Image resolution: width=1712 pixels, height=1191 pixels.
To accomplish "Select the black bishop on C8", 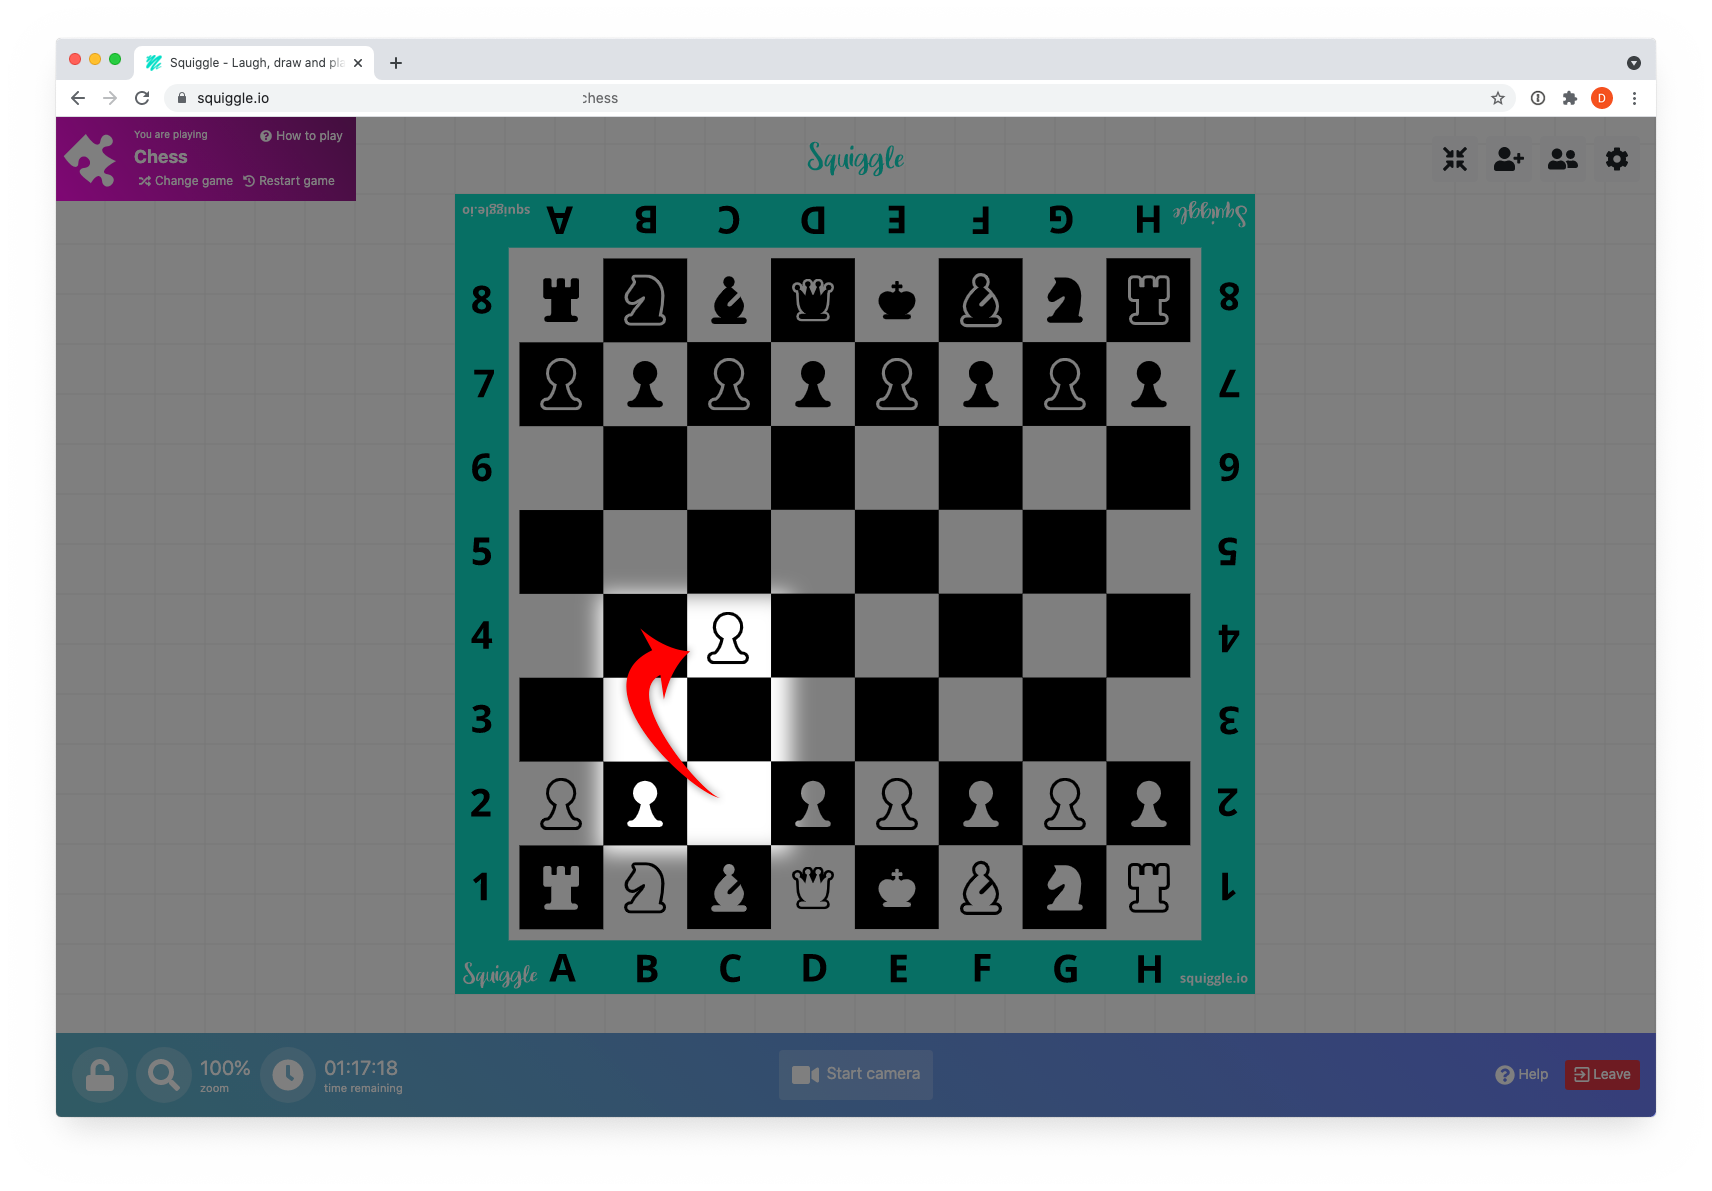I will 729,300.
